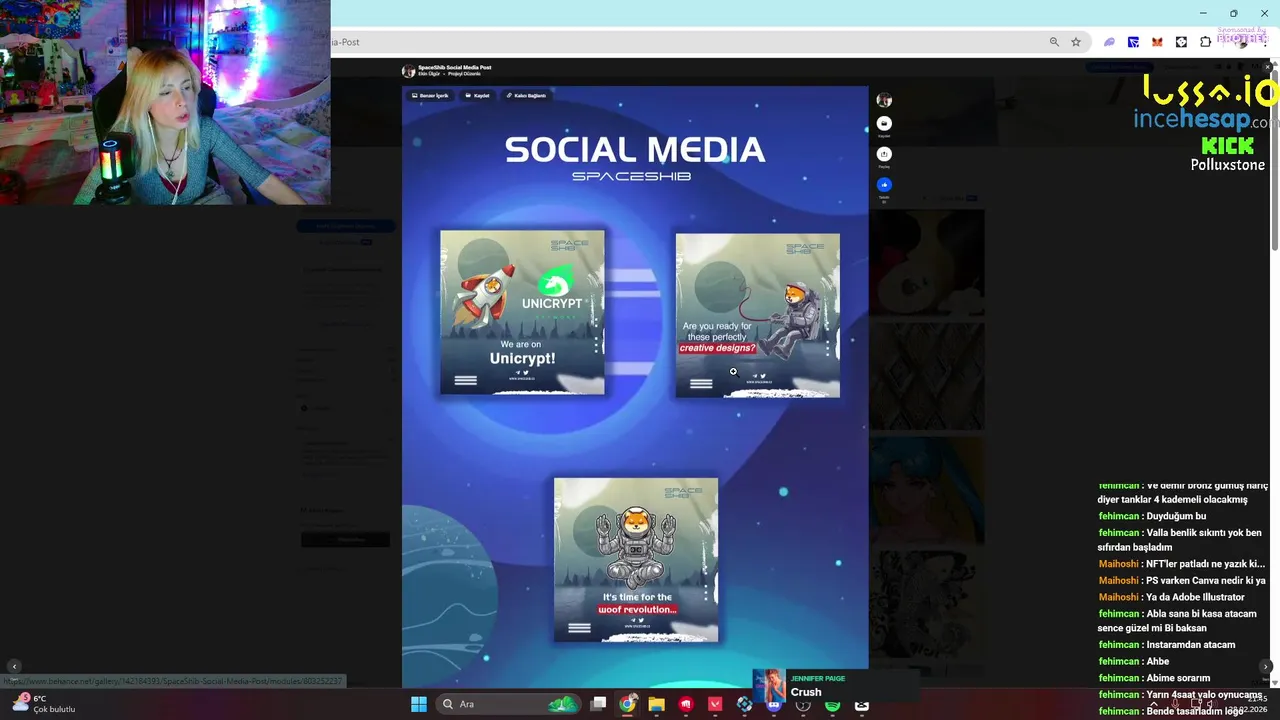
Task: Click the Paylaş share icon
Action: (x=884, y=154)
